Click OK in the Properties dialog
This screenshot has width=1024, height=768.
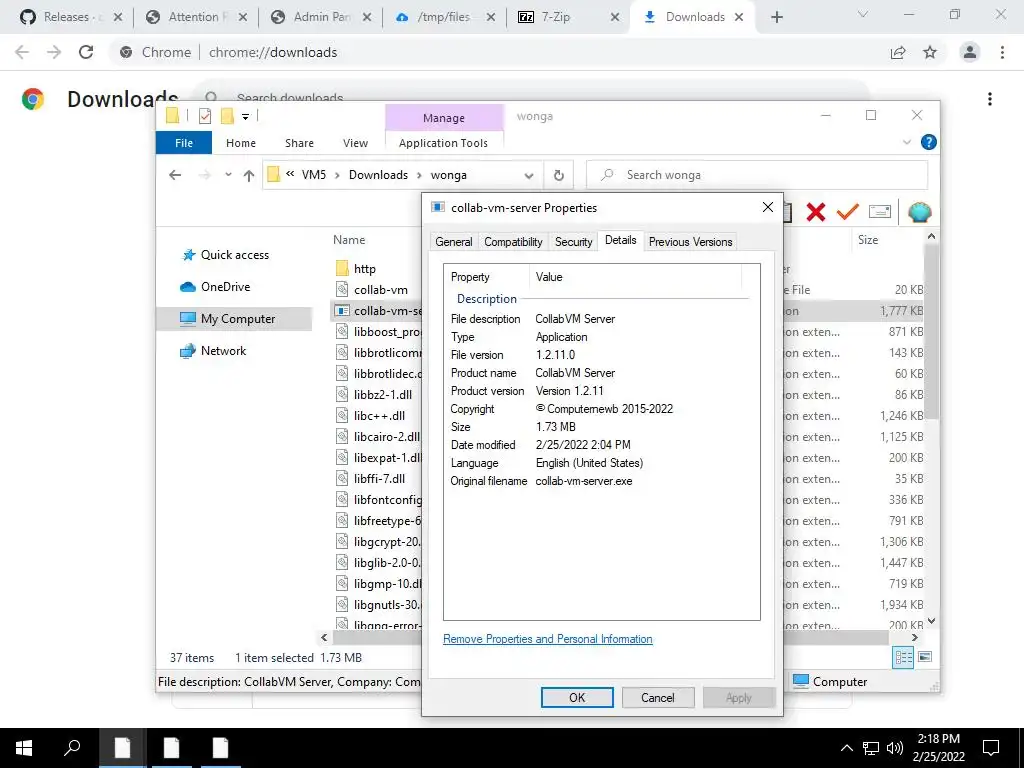[577, 697]
